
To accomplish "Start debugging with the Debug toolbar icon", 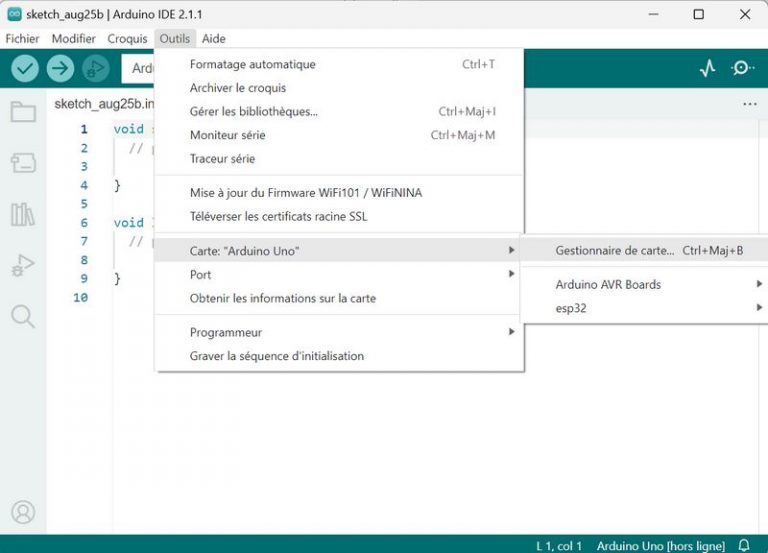I will pyautogui.click(x=96, y=68).
